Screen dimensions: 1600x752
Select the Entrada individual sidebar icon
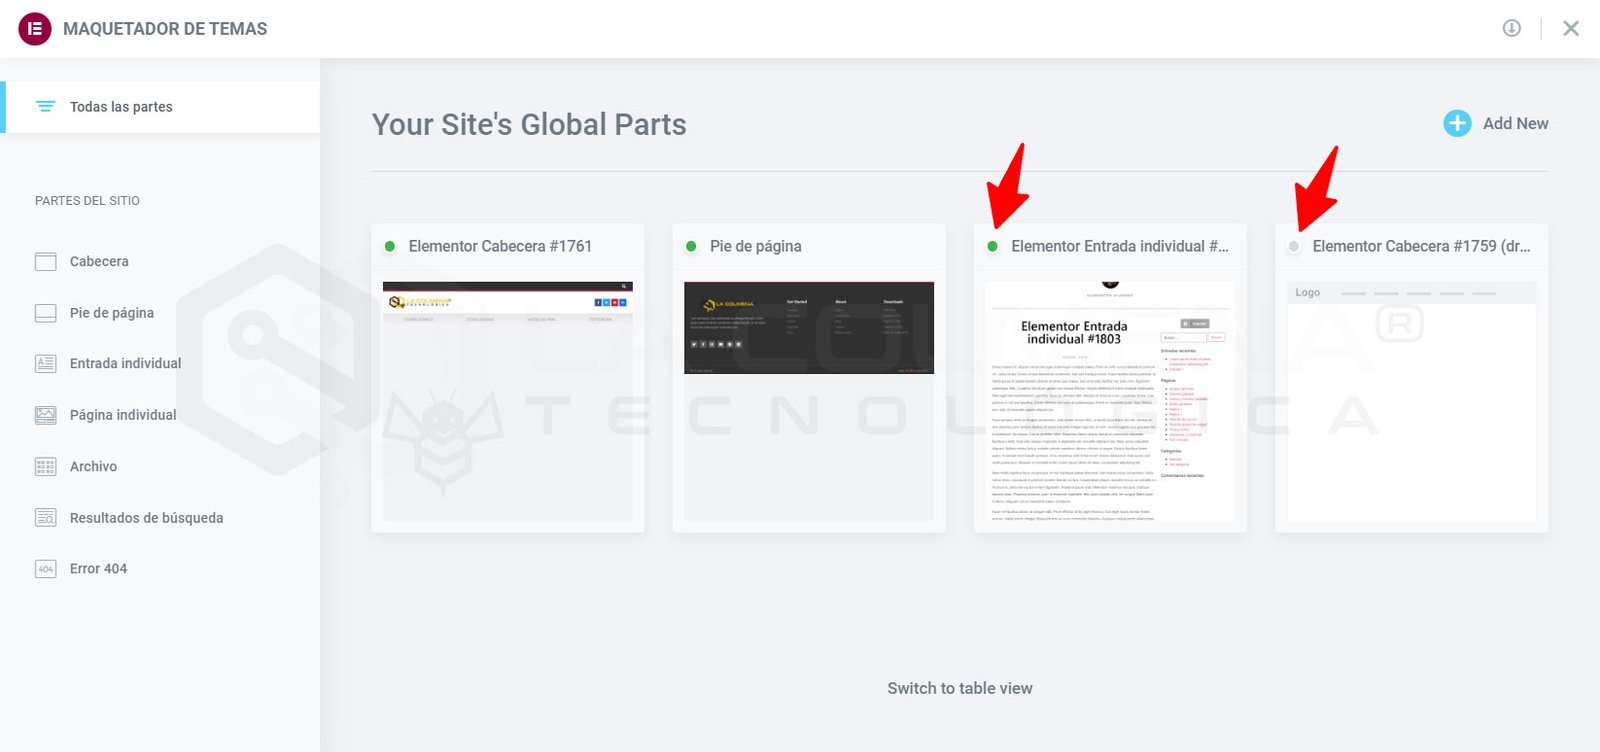46,364
